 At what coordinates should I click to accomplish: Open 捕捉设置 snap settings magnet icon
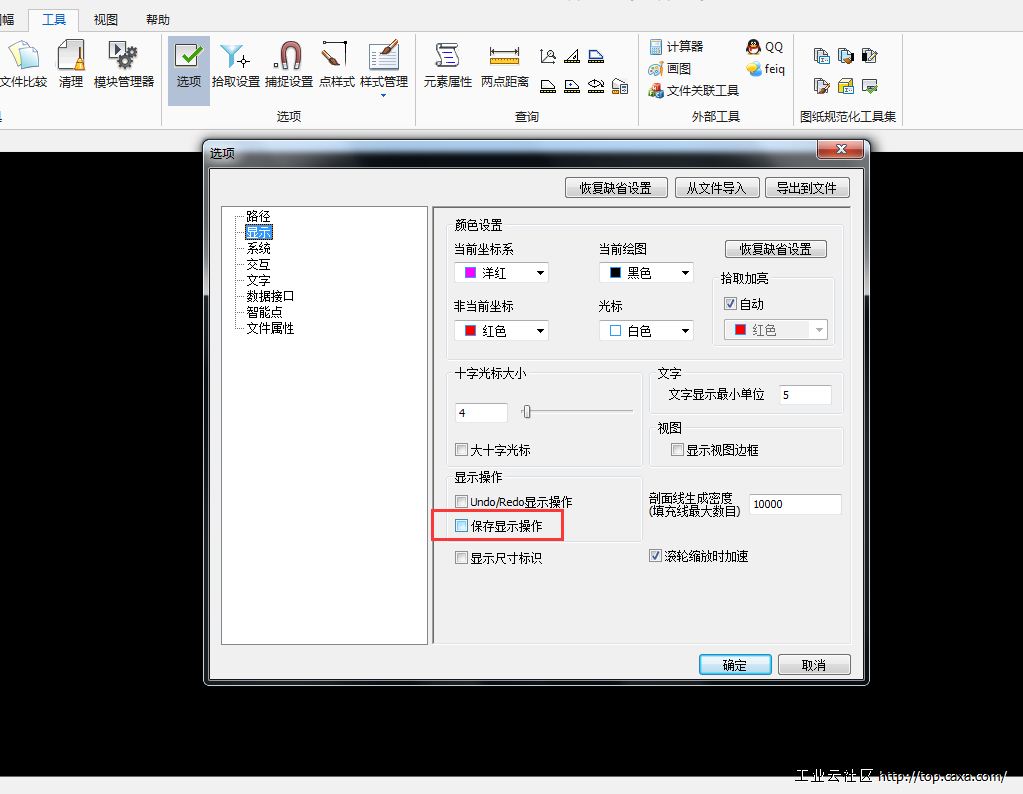tap(289, 64)
